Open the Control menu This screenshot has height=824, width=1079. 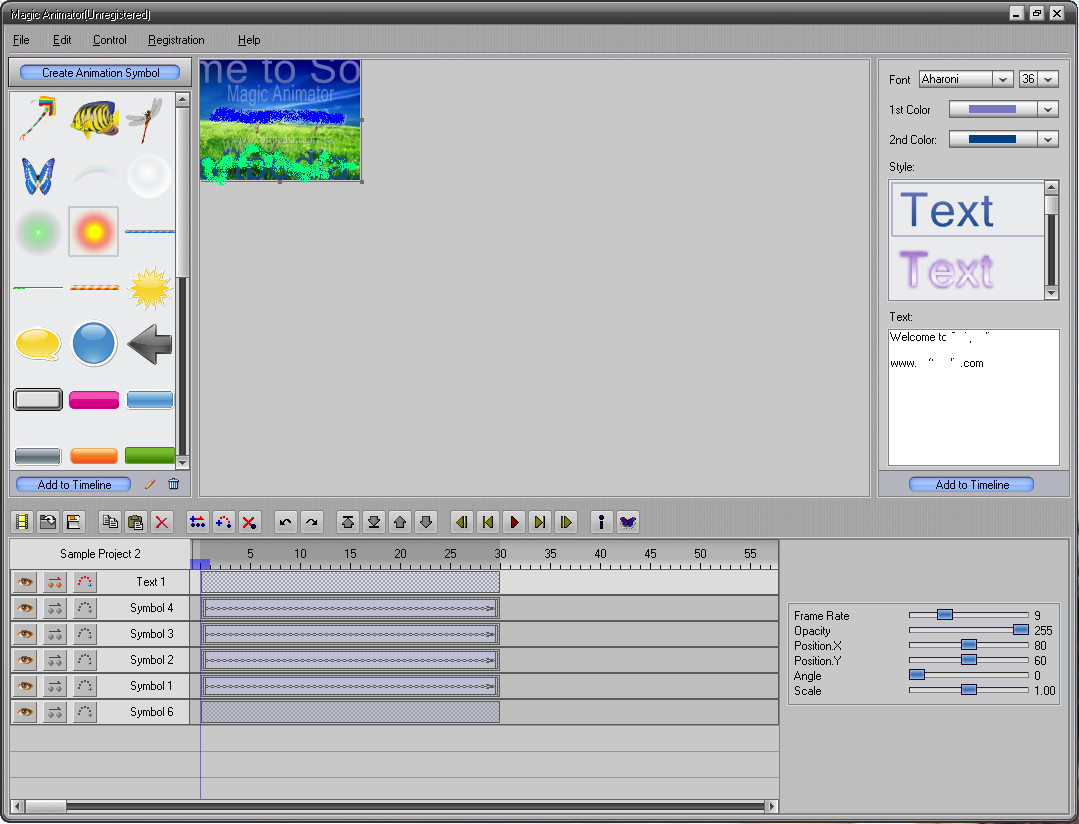tap(110, 40)
